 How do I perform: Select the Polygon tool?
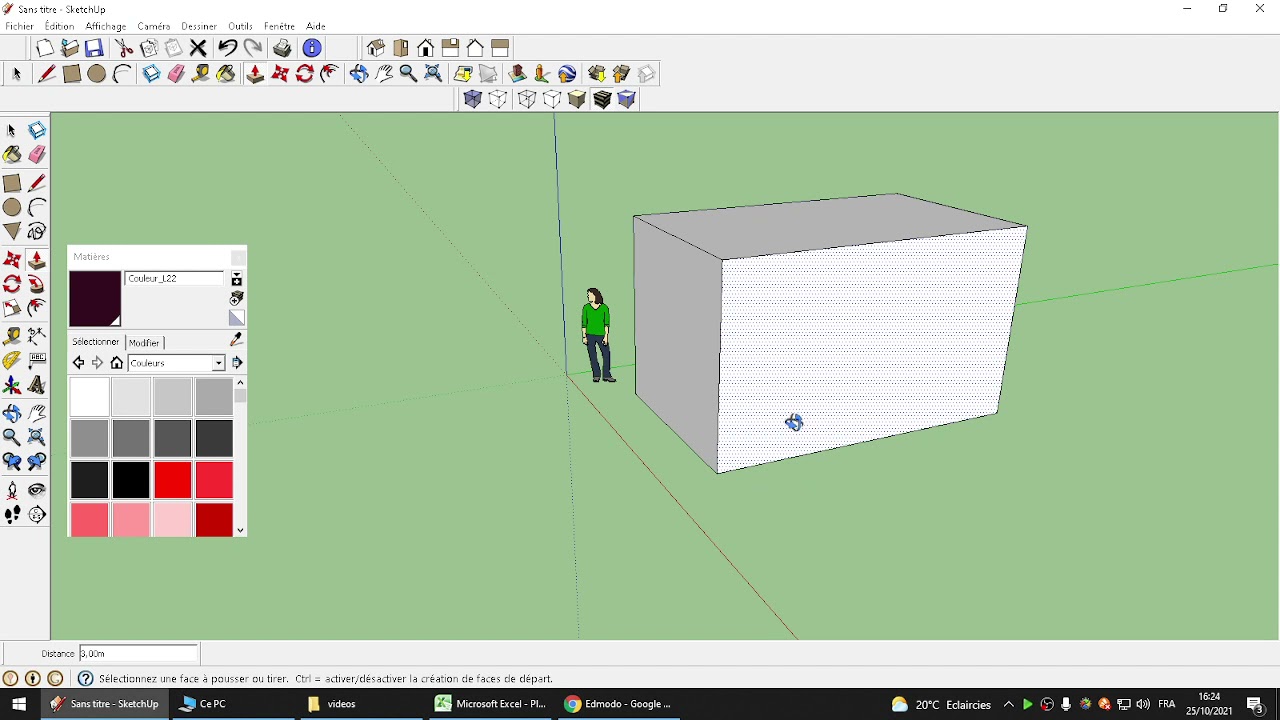pos(12,232)
